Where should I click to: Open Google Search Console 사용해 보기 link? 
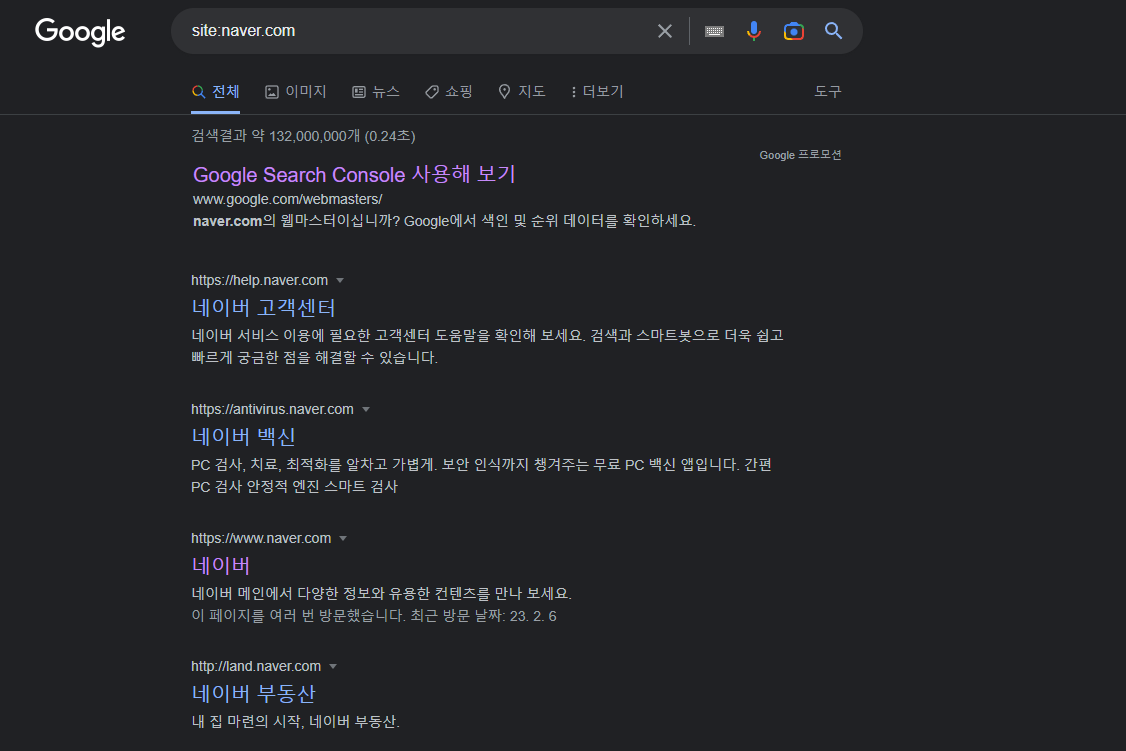(x=354, y=174)
